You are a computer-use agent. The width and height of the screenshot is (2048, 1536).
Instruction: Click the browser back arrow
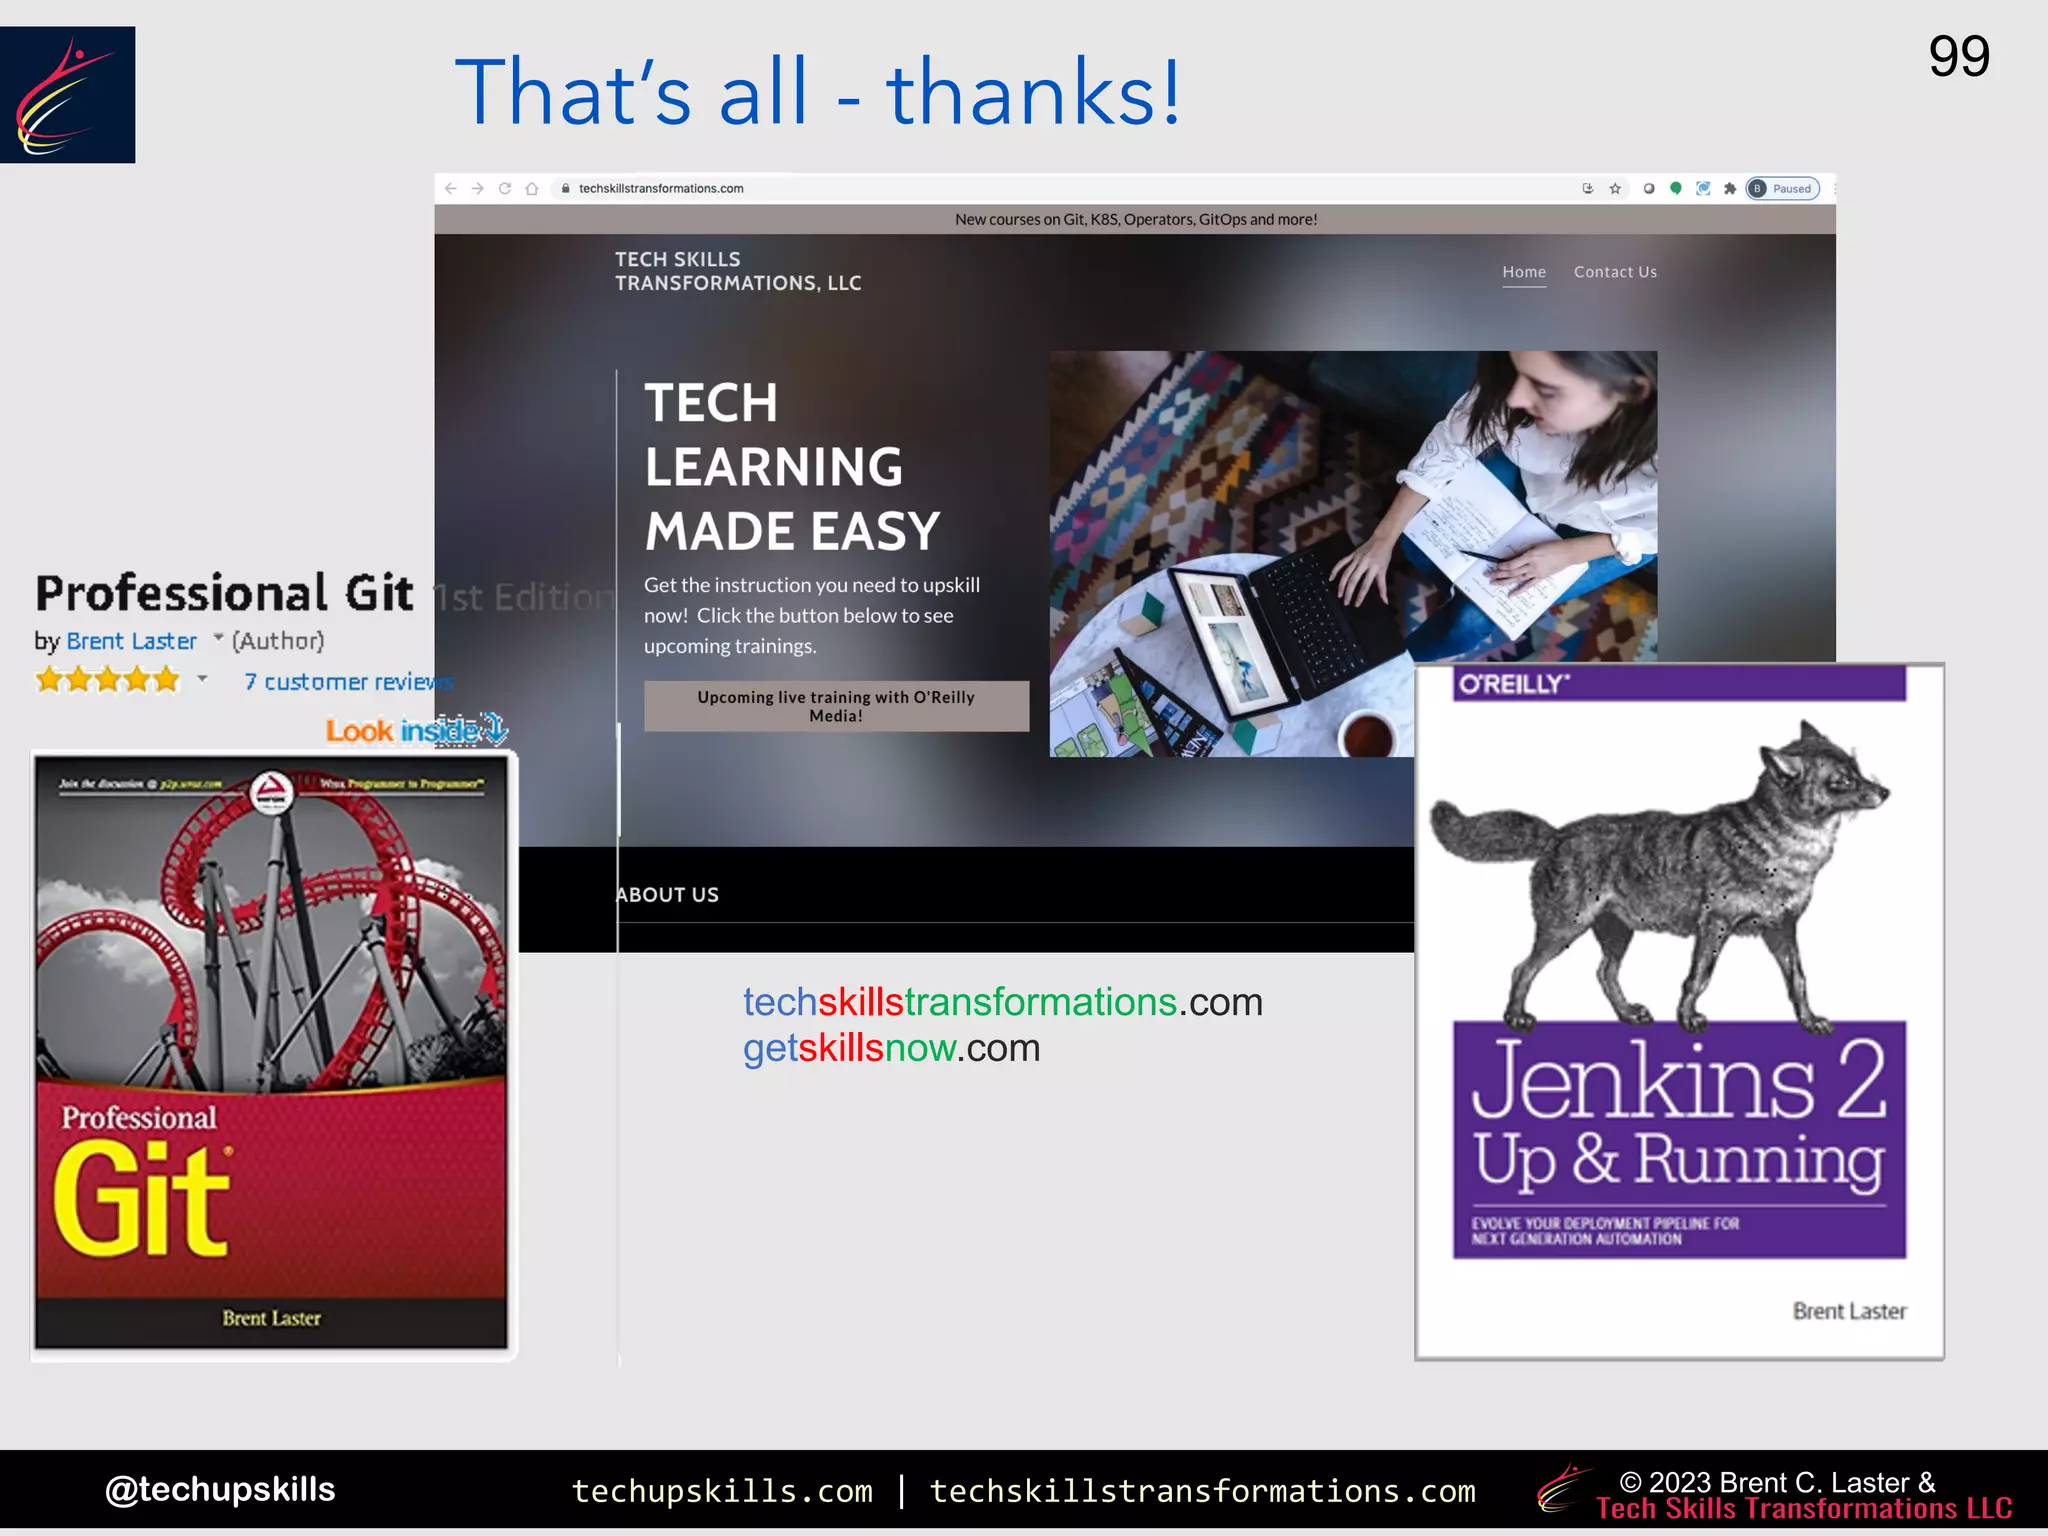pyautogui.click(x=450, y=188)
